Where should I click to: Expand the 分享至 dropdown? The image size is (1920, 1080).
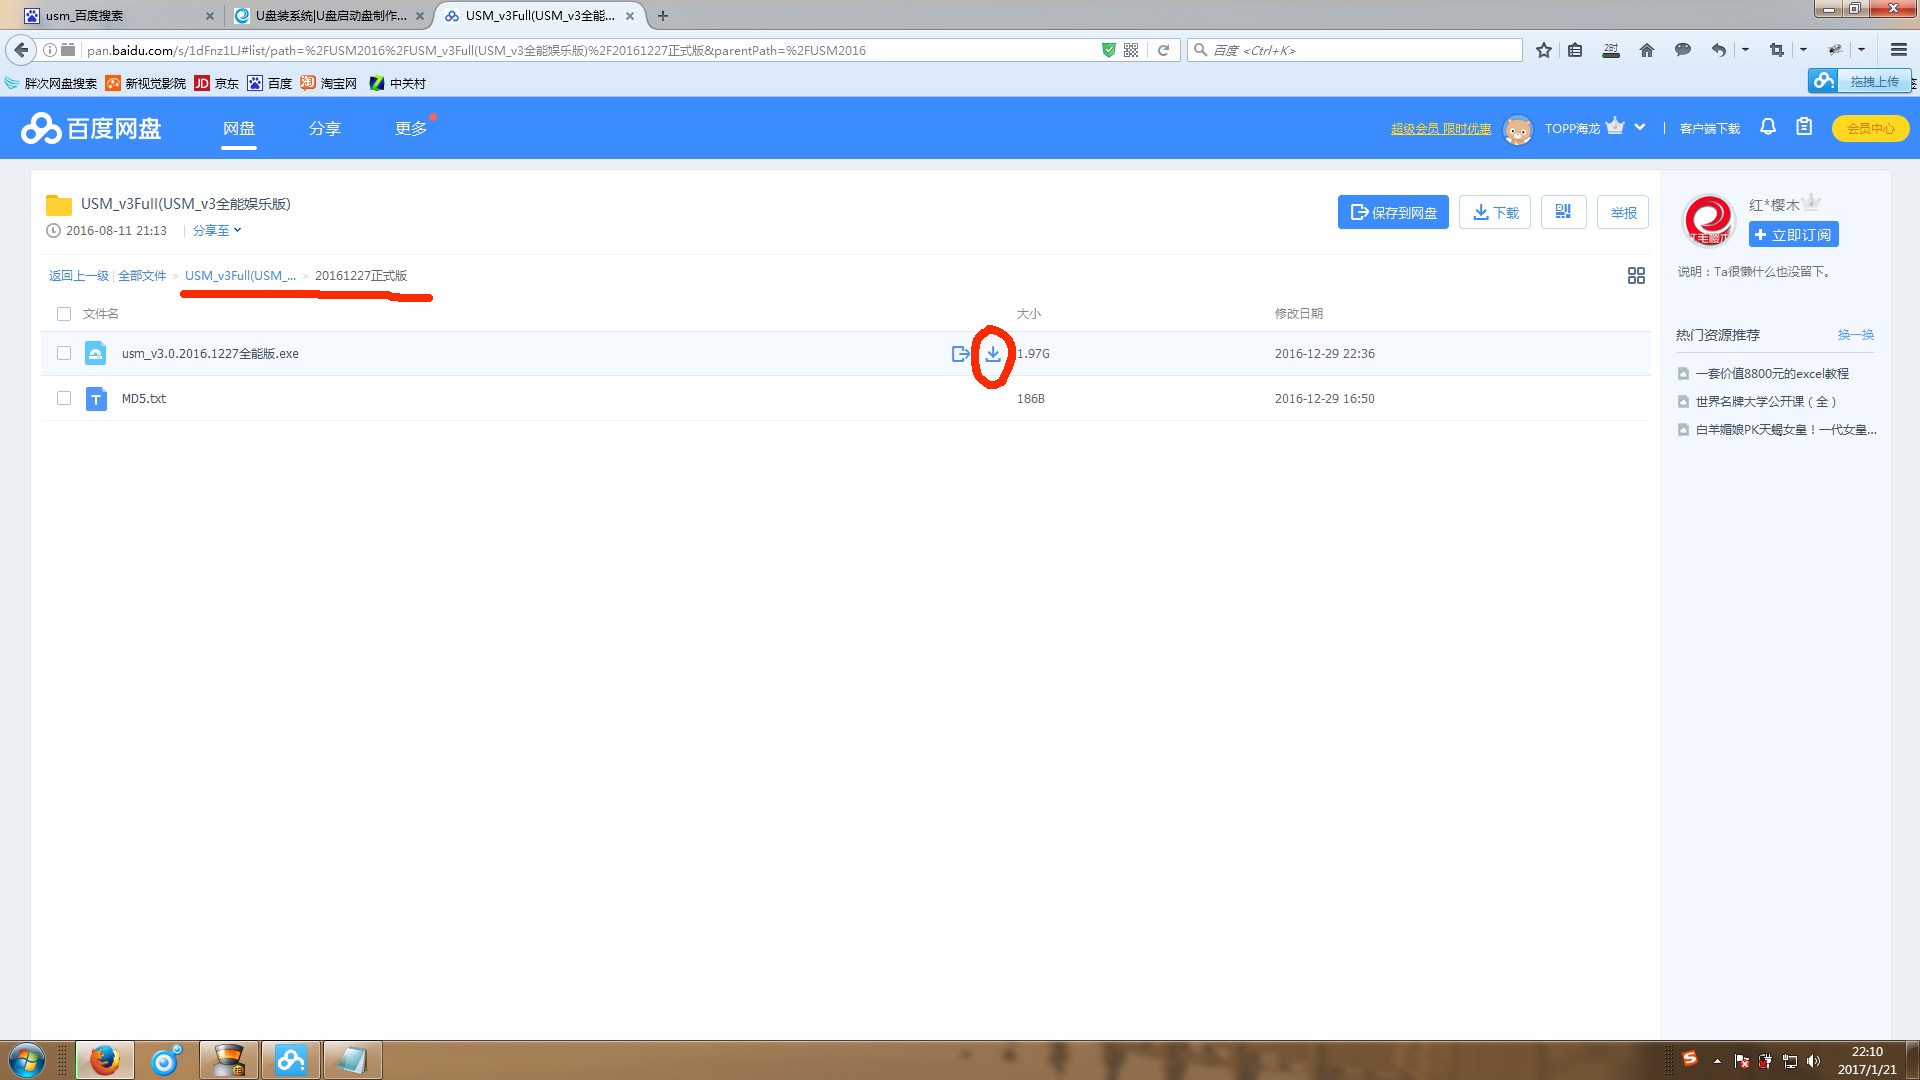(x=217, y=231)
